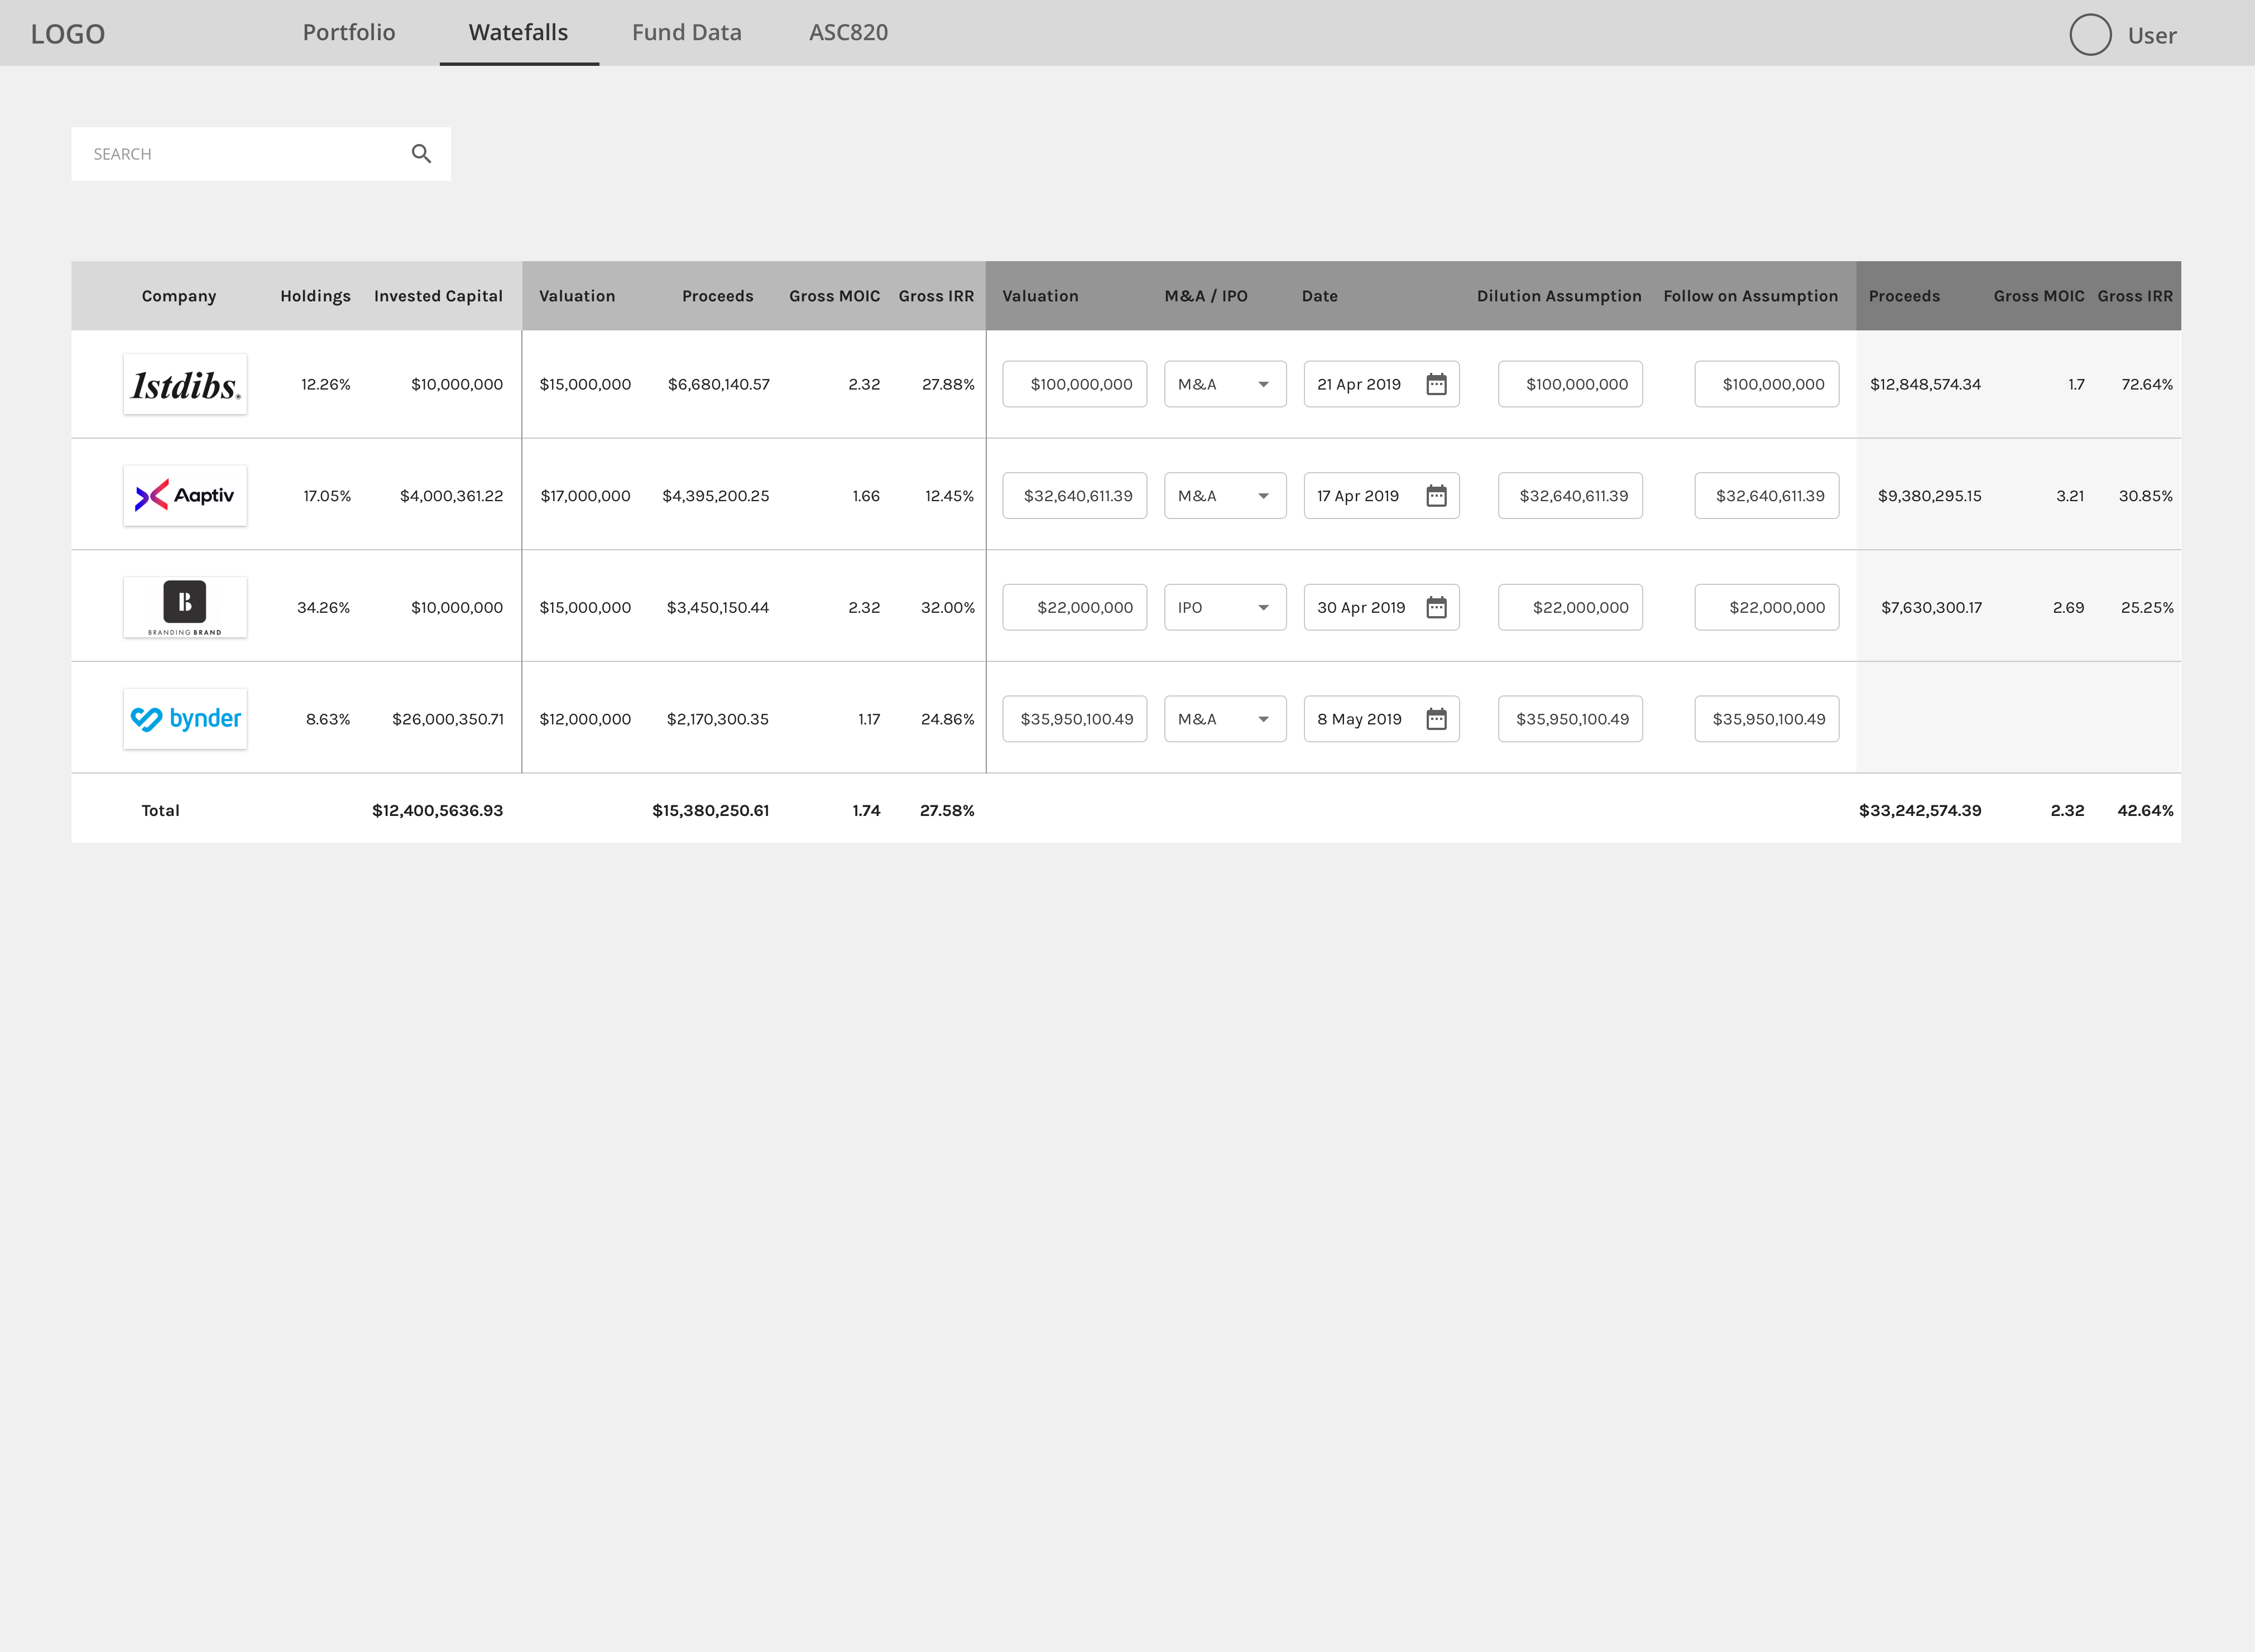Viewport: 2255px width, 1652px height.
Task: Click the LOGO link in header
Action: 68,34
